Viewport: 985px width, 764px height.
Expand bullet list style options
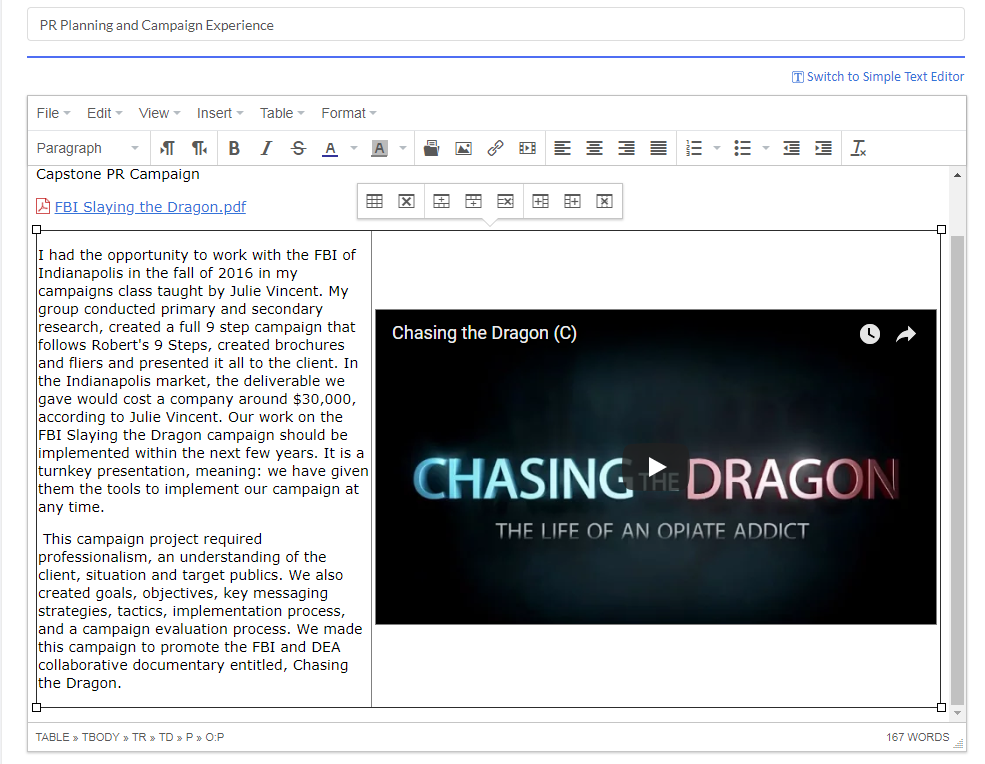(x=766, y=148)
